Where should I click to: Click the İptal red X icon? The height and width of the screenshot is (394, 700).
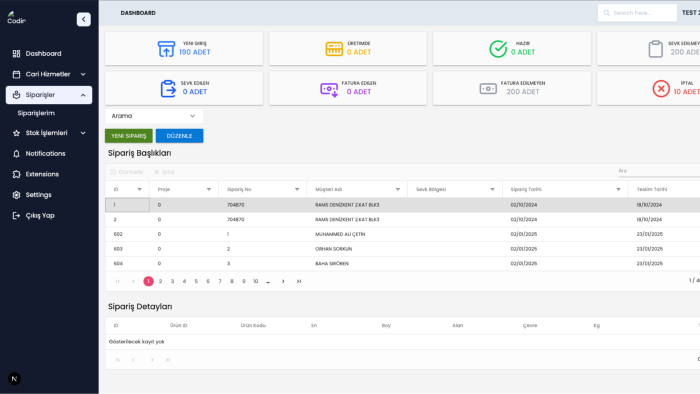pyautogui.click(x=661, y=88)
